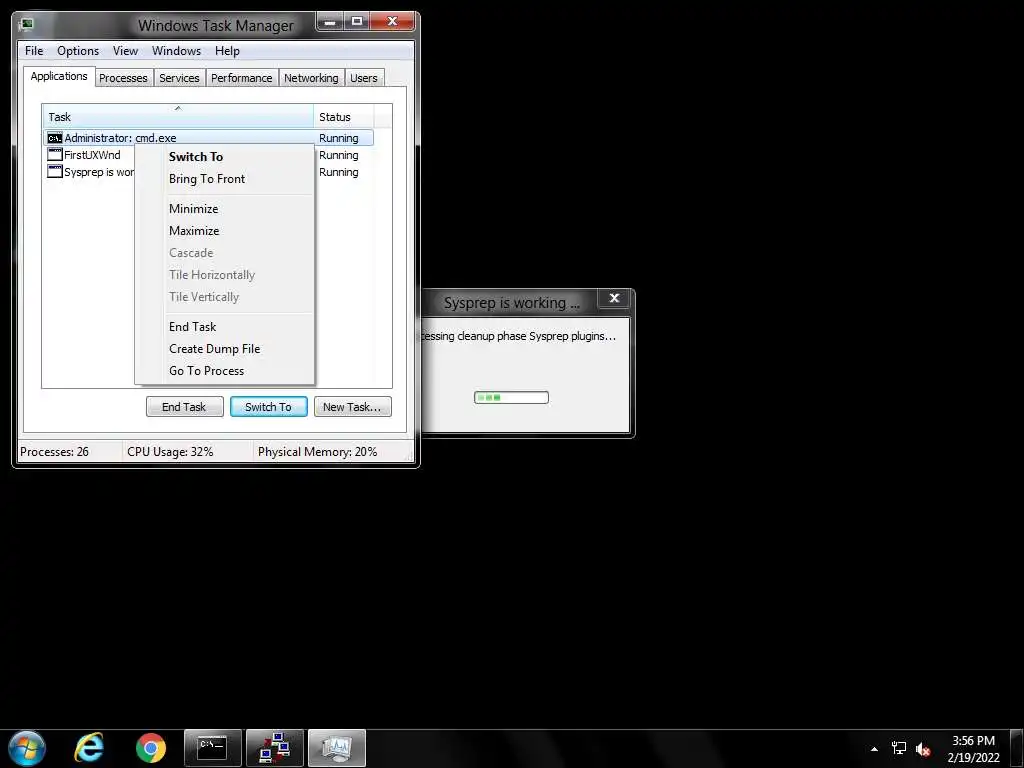Close the Windows Task Manager window
The height and width of the screenshot is (768, 1024).
pyautogui.click(x=392, y=22)
